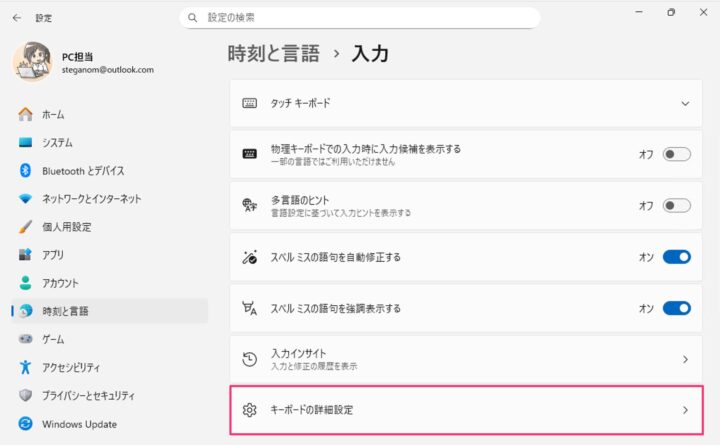Screen dimensions: 720x445
Task: Open PC担当 account profile
Action: coord(84,63)
